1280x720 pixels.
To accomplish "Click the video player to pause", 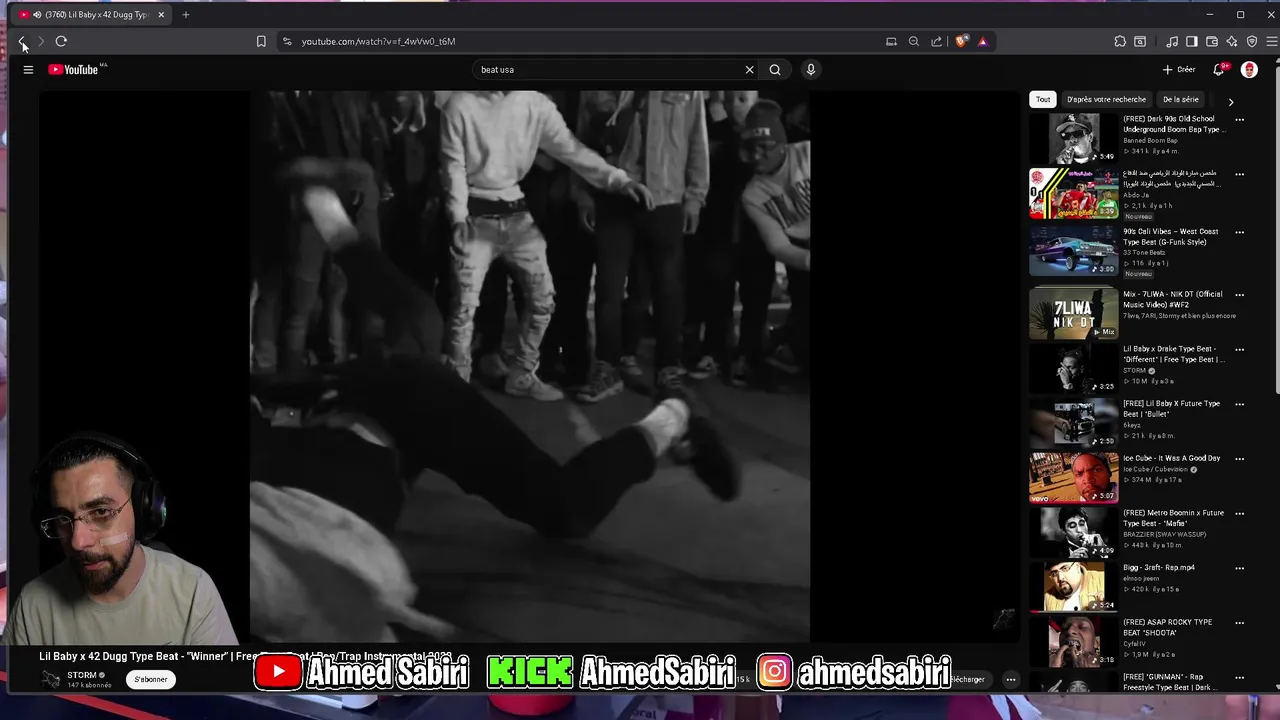I will pyautogui.click(x=530, y=365).
